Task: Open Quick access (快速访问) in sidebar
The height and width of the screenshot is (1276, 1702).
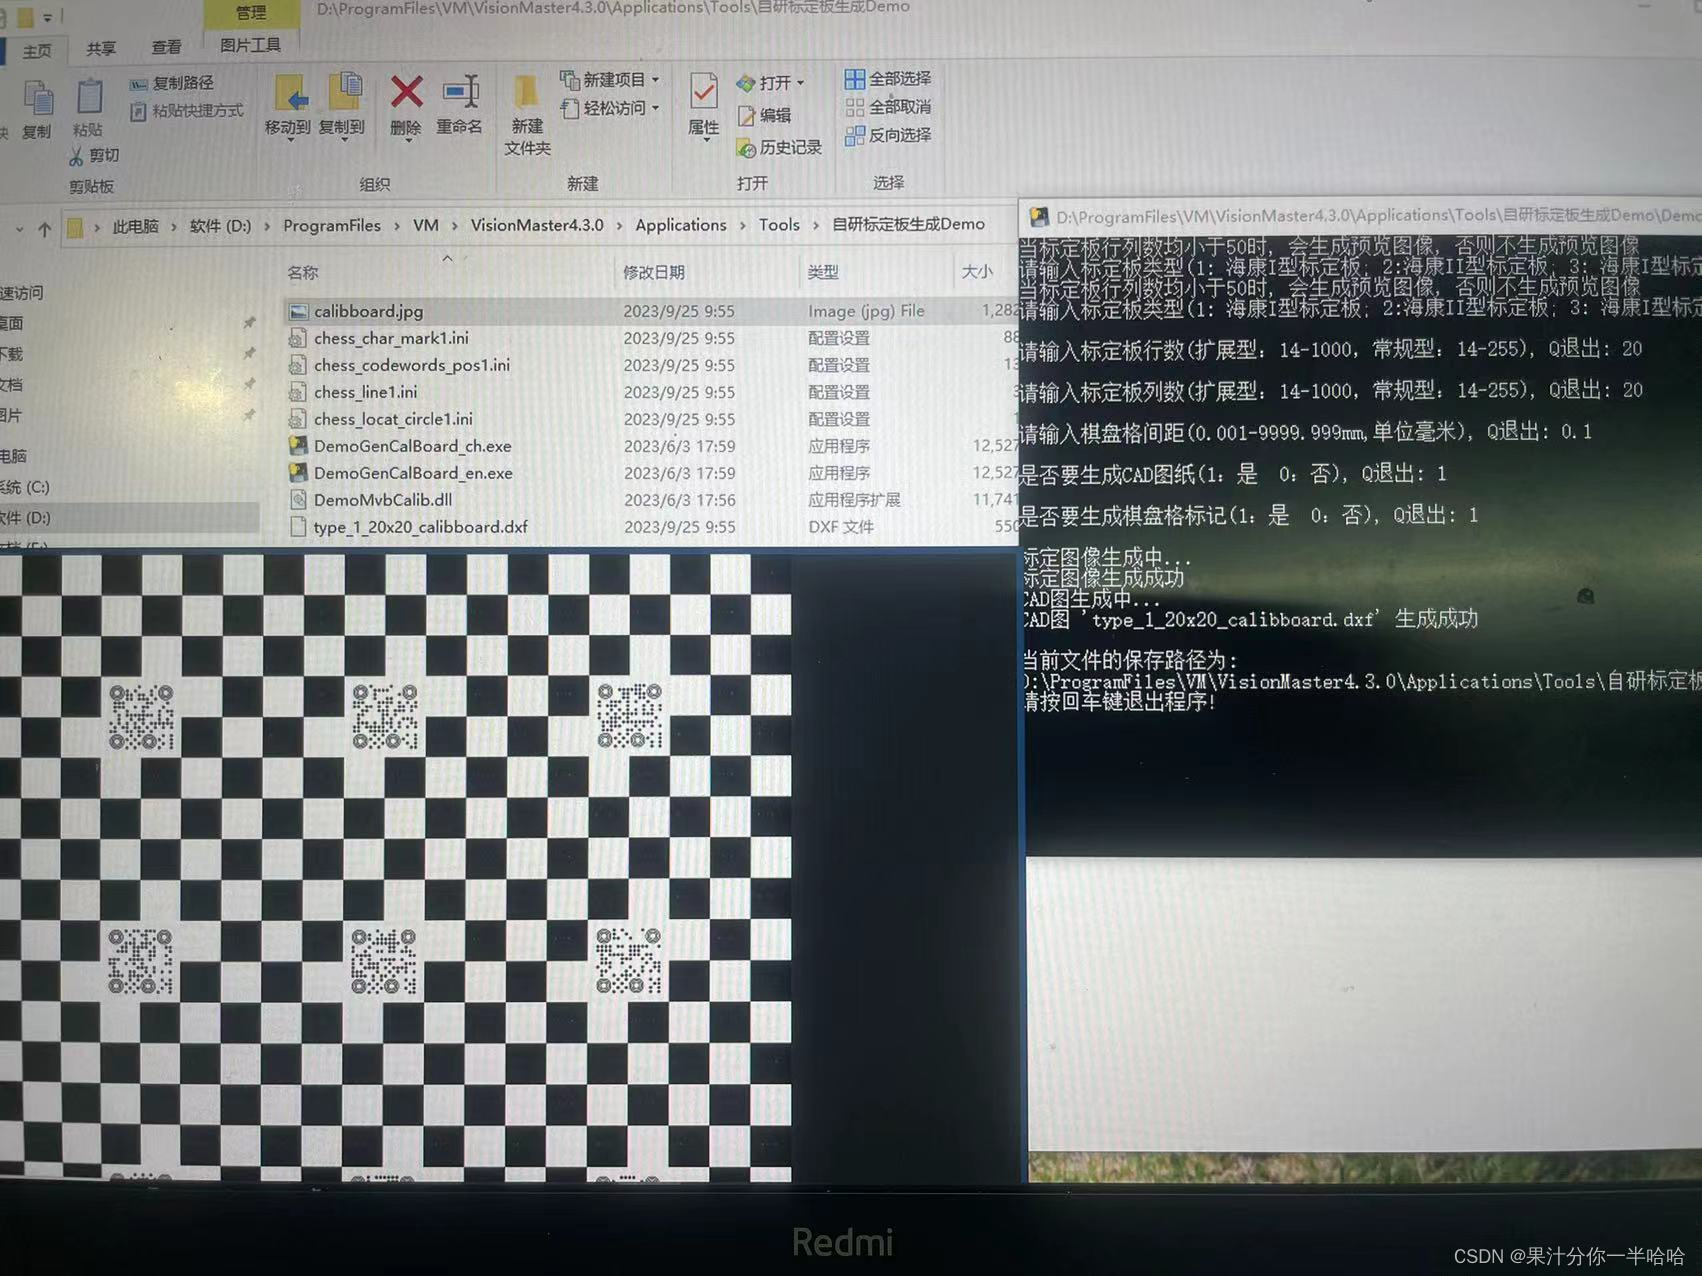Action: point(22,293)
